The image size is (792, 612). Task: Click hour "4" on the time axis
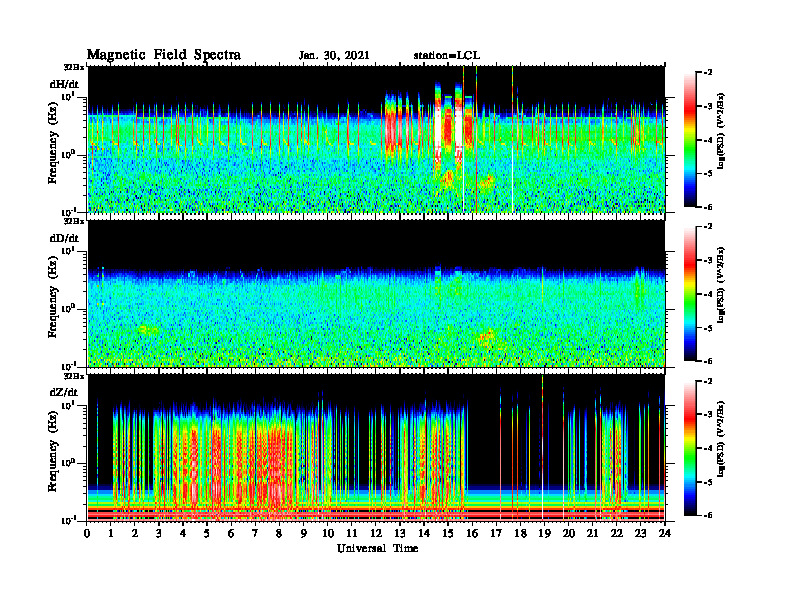(x=183, y=533)
